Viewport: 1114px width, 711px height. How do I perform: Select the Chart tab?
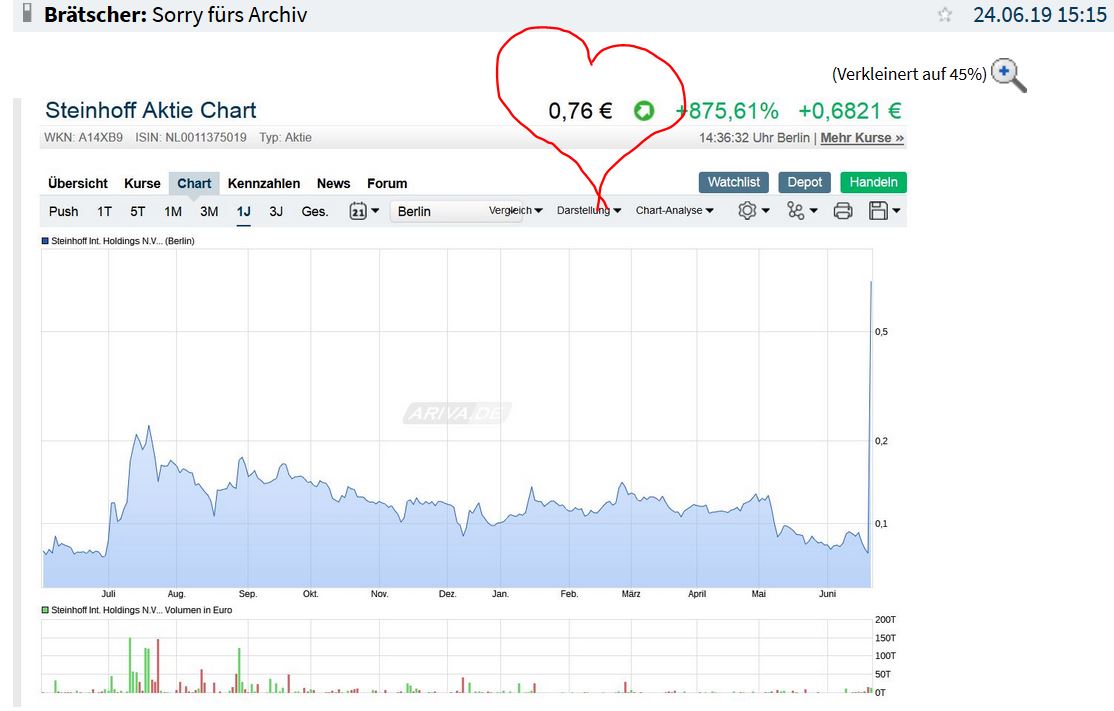[x=194, y=183]
